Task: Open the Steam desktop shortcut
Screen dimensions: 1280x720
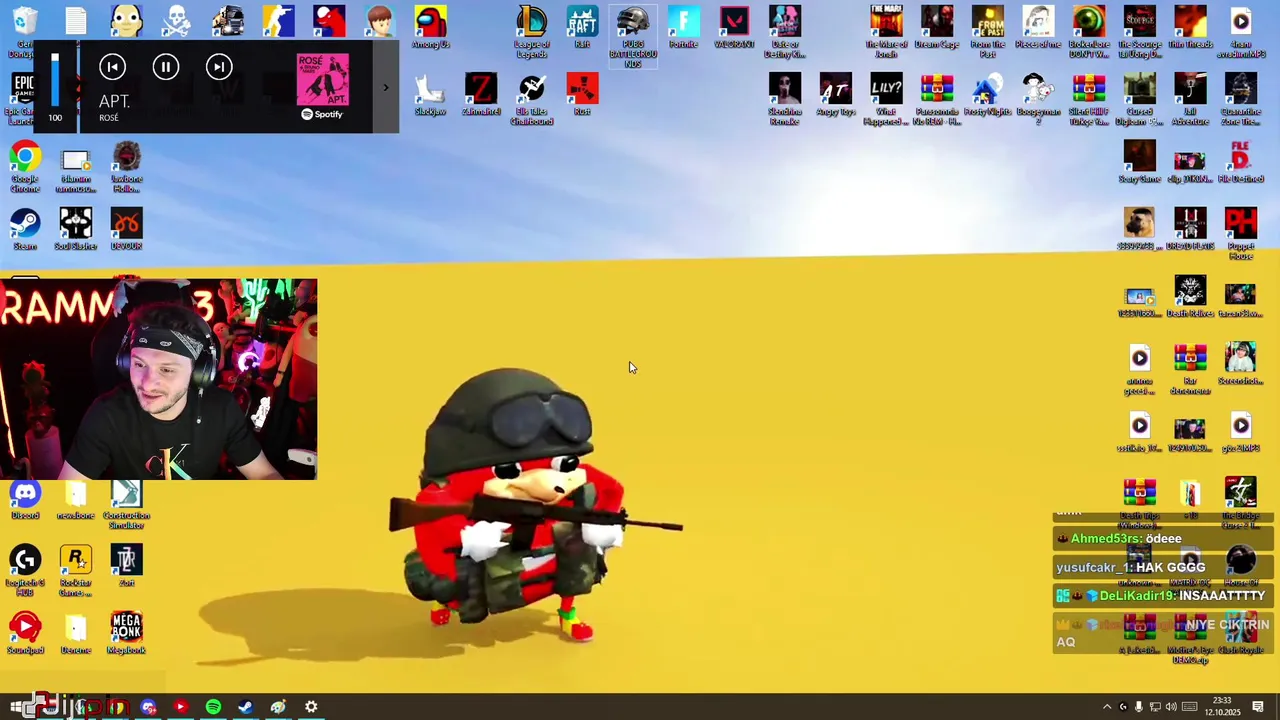Action: pos(25,229)
